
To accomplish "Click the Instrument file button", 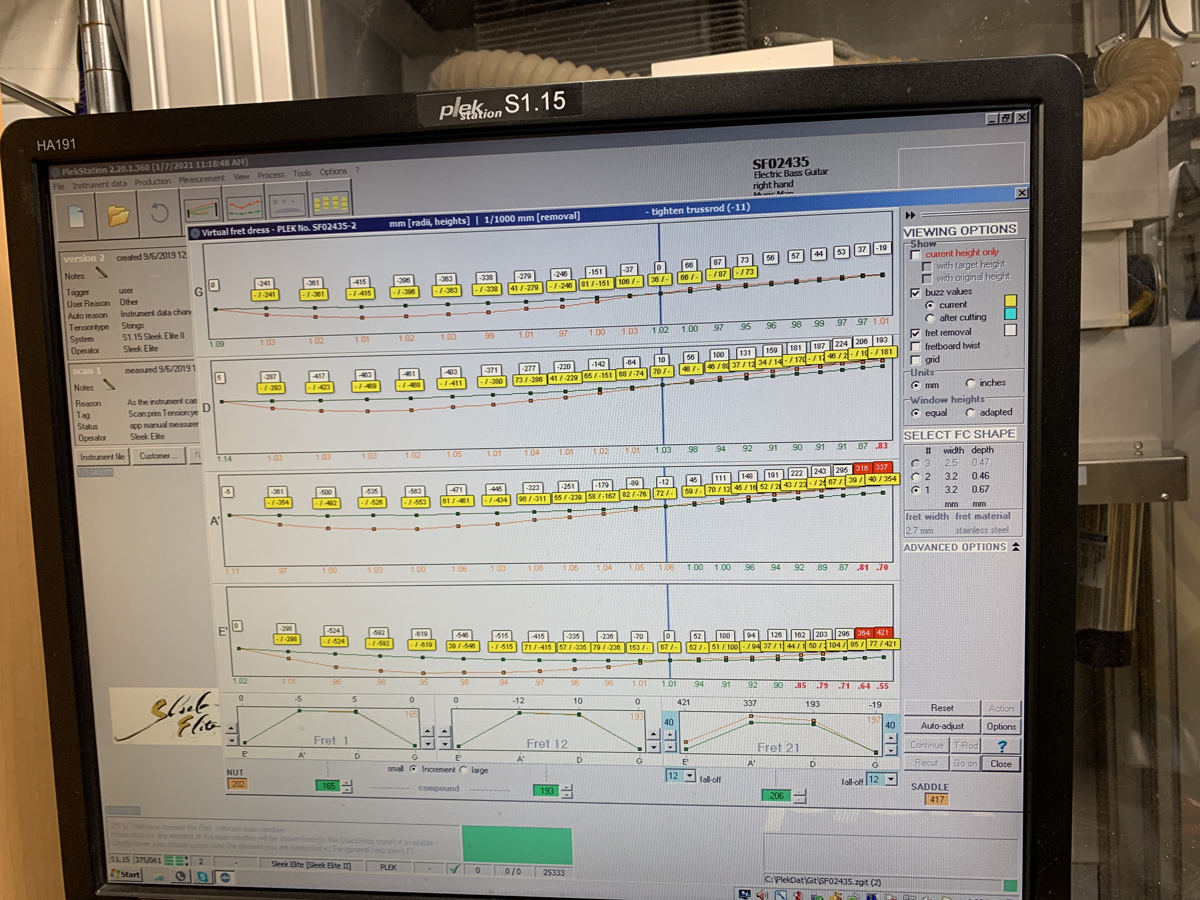I will 103,457.
